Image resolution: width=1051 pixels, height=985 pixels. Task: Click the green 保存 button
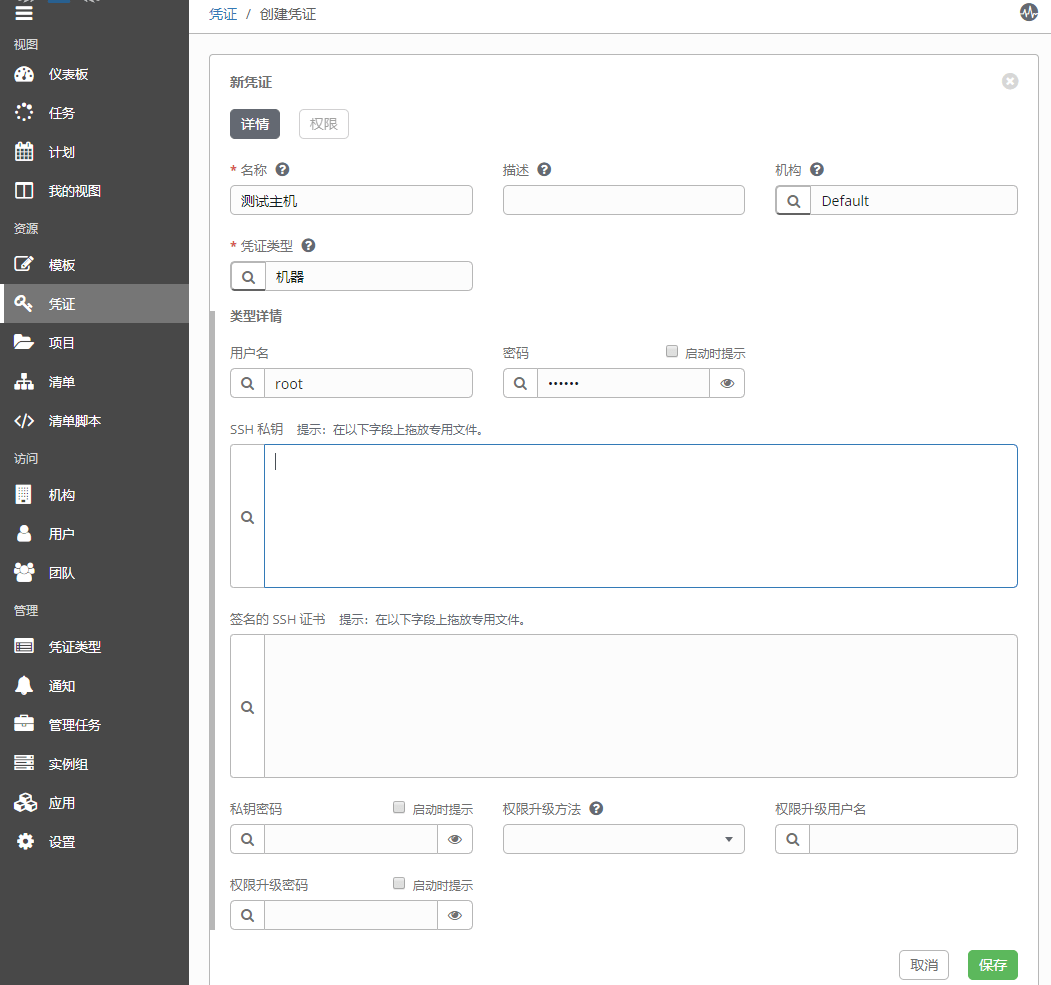[992, 965]
